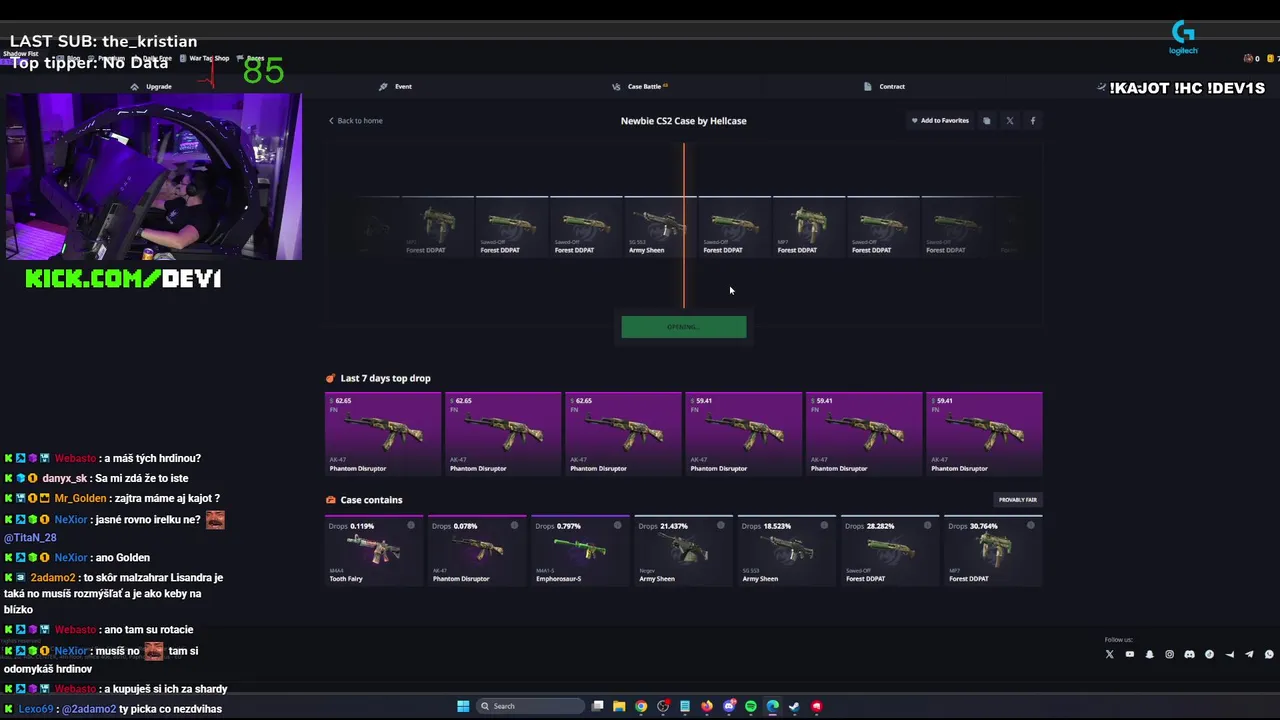Open Hellcase YouTube follow icon
The width and height of the screenshot is (1280, 720).
[1129, 654]
